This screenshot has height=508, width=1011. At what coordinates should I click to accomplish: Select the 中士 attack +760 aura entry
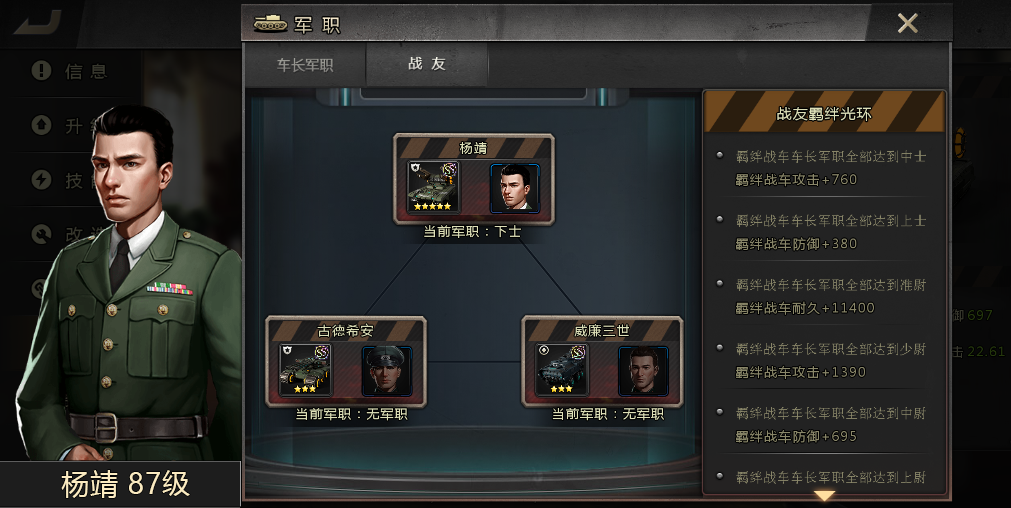(x=824, y=168)
